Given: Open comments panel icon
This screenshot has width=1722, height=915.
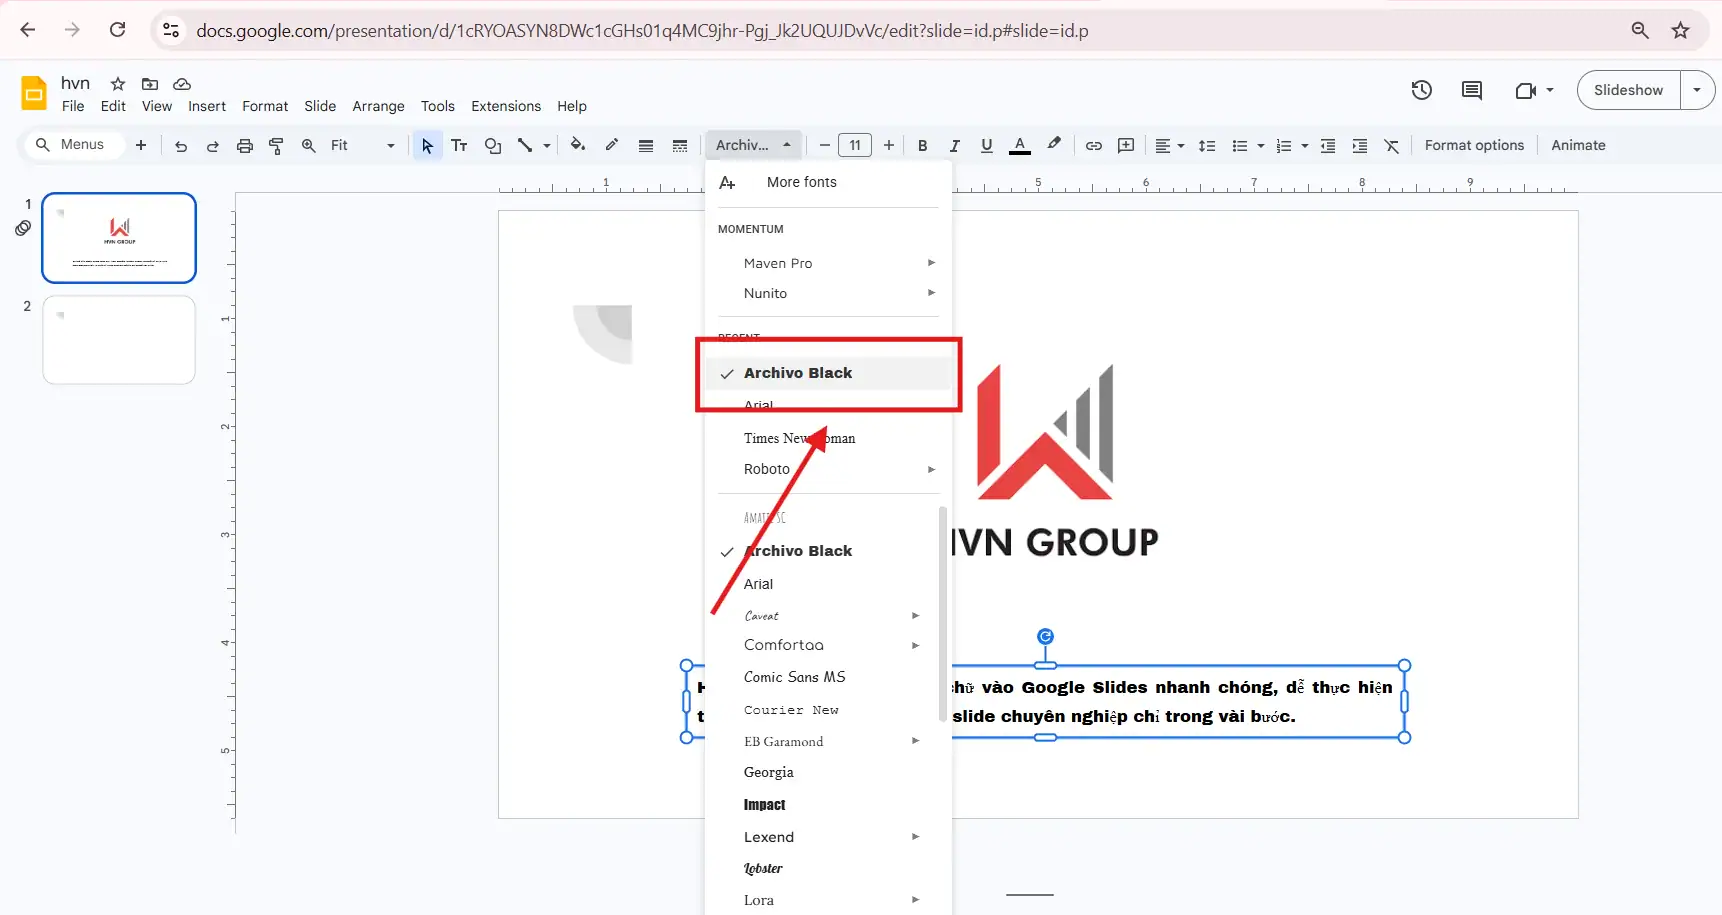Looking at the screenshot, I should 1471,90.
